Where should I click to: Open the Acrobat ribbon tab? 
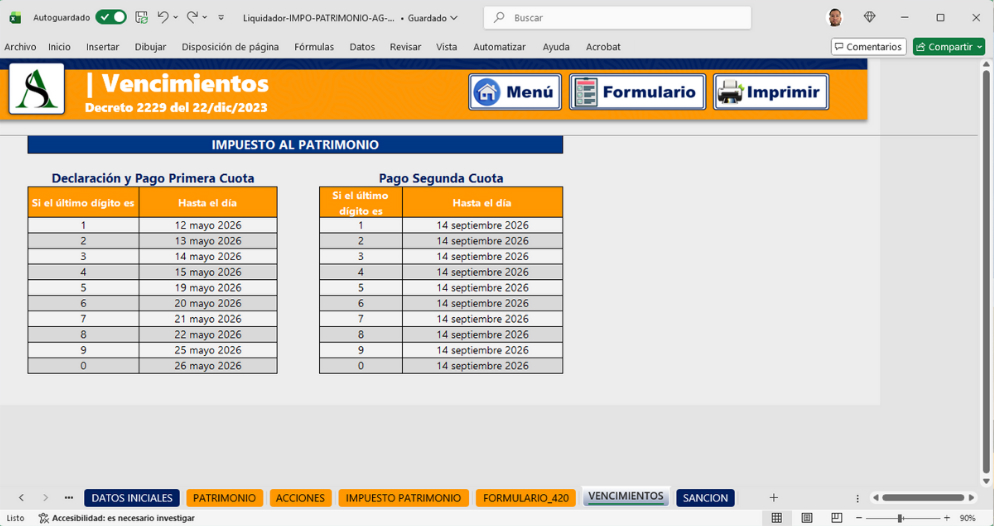coord(603,47)
